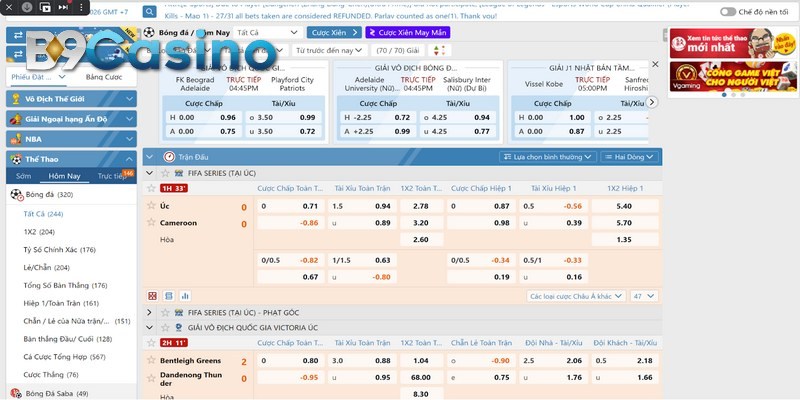
Task: Select the Hôm Nay tab
Action: pyautogui.click(x=64, y=176)
